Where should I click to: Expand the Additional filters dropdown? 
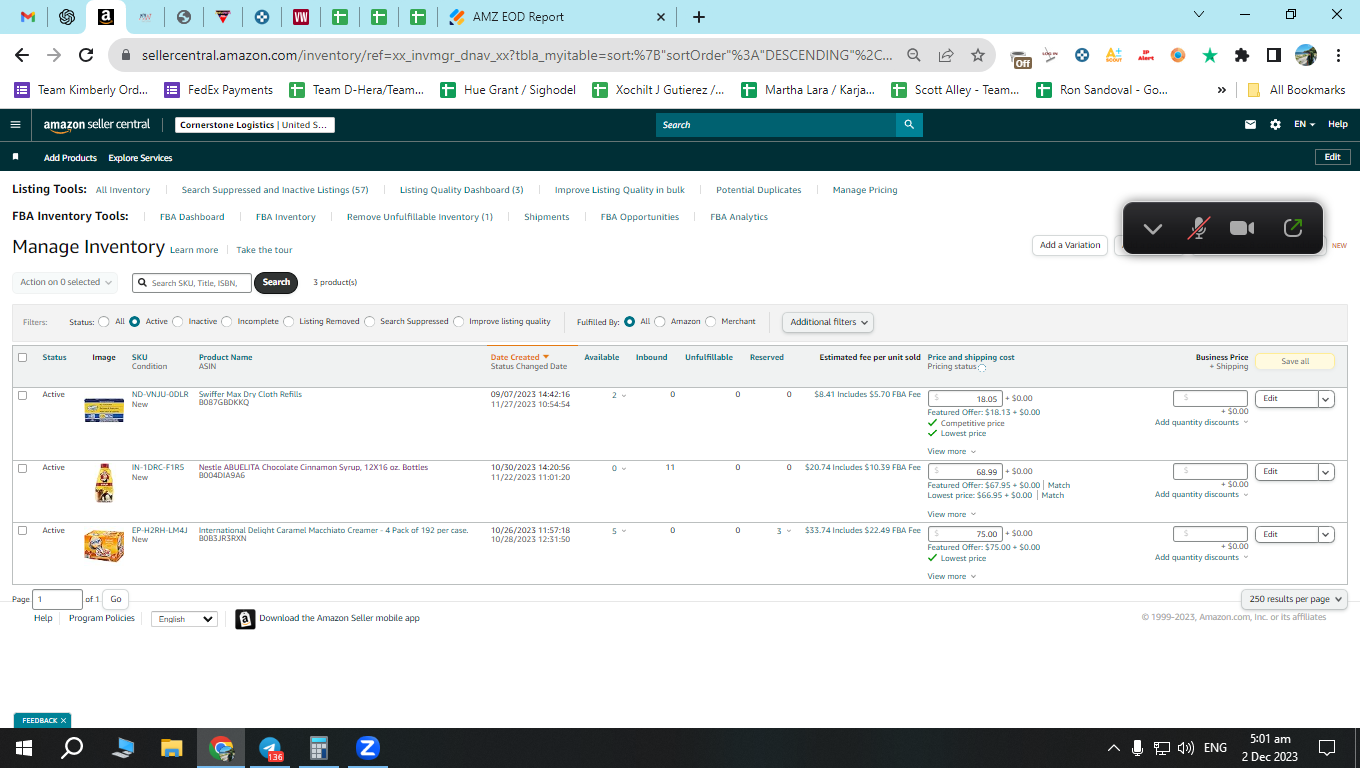828,322
